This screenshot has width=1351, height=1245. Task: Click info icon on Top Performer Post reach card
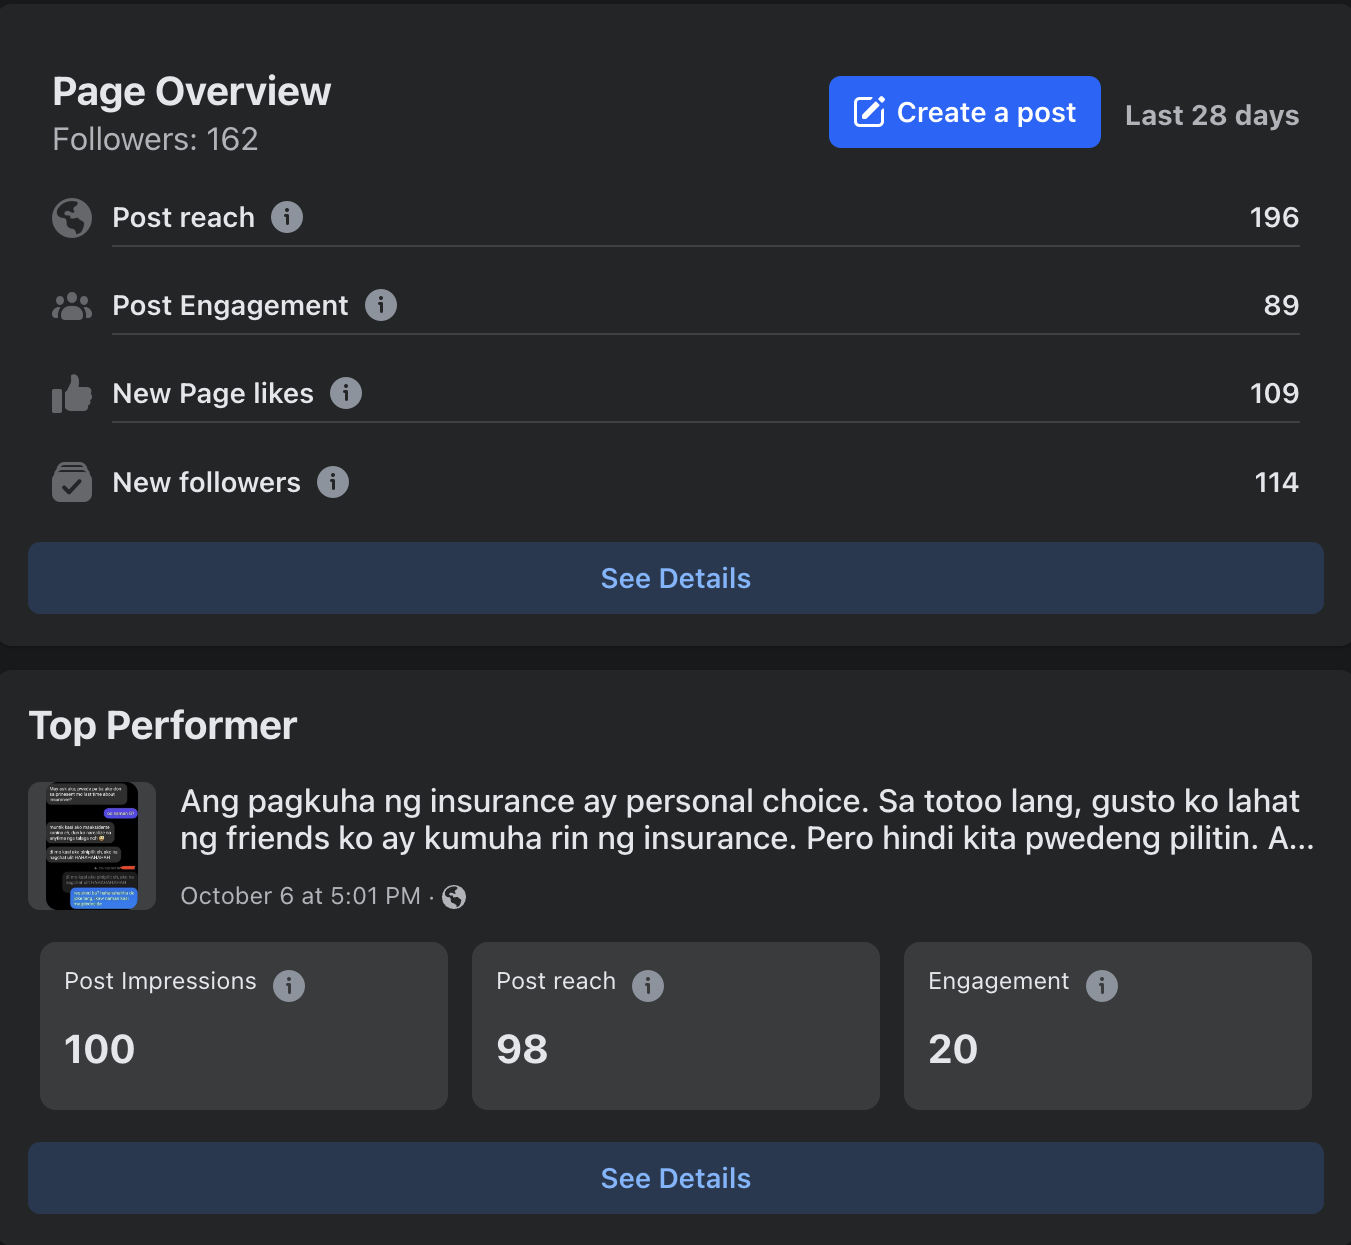pyautogui.click(x=648, y=985)
